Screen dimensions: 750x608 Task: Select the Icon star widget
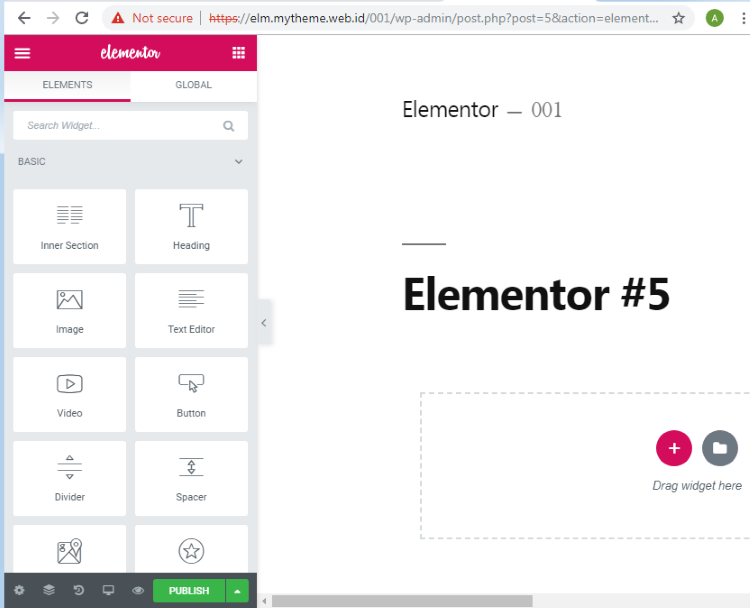click(191, 549)
